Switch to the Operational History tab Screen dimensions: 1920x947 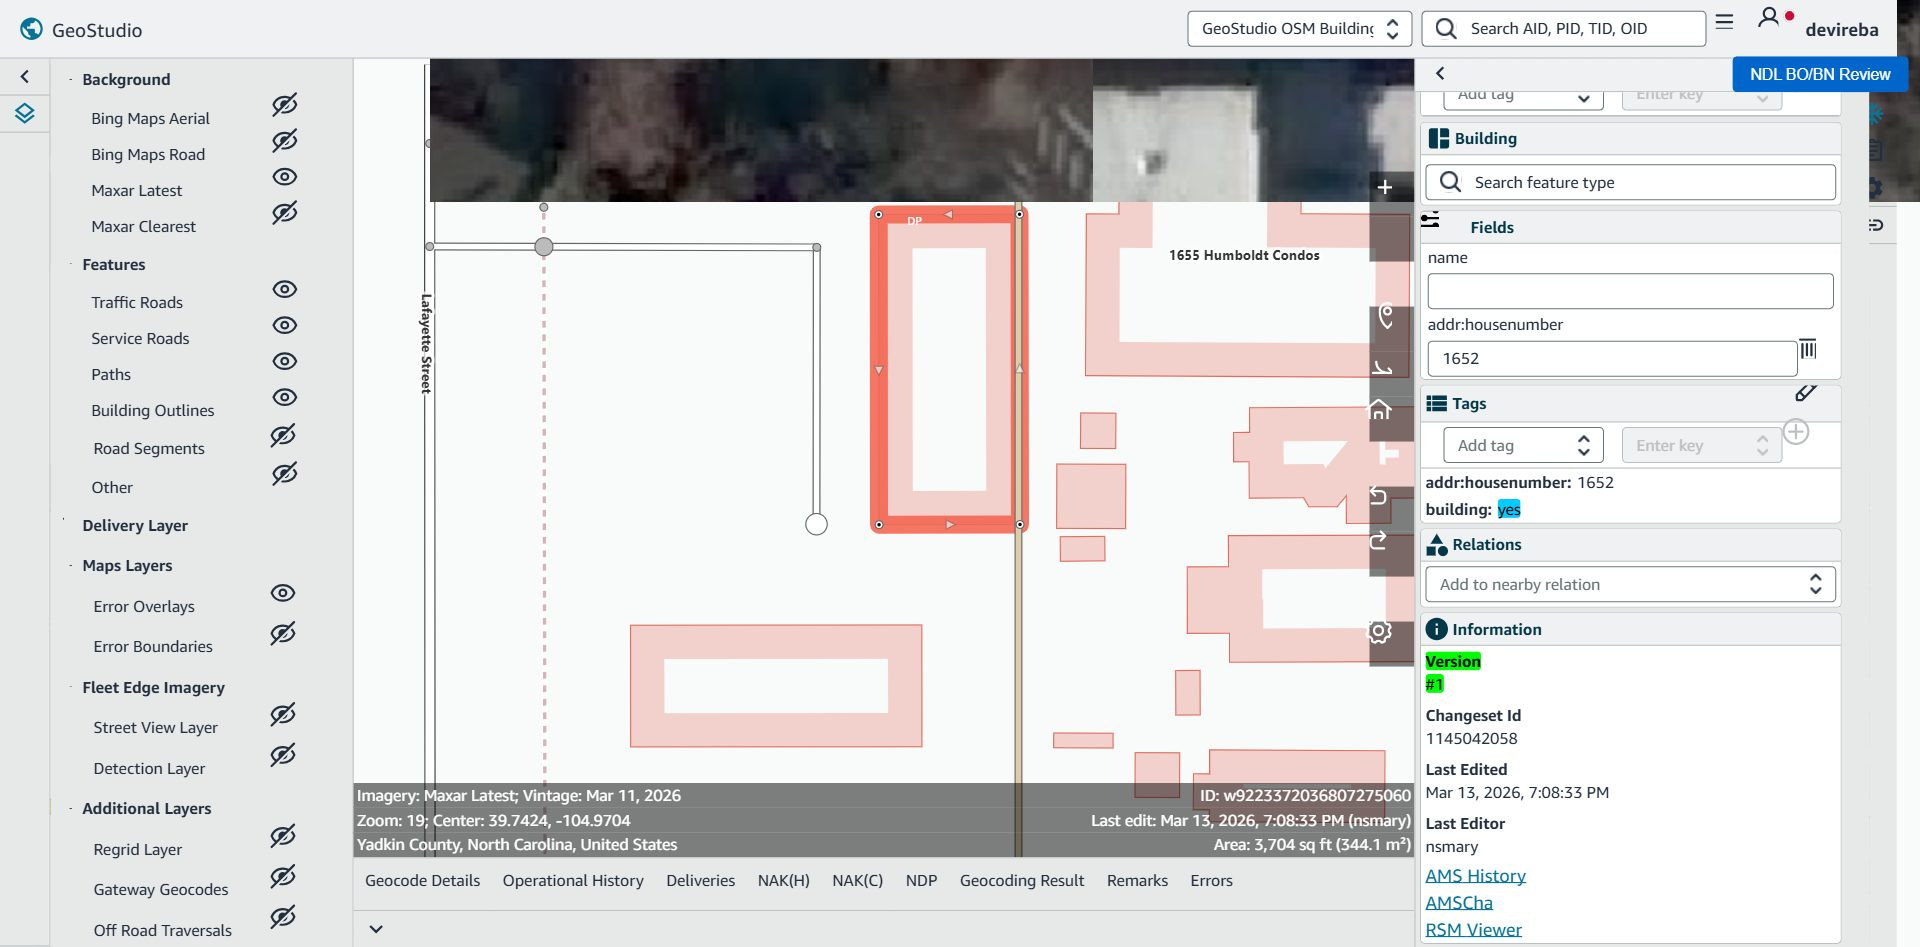point(573,881)
